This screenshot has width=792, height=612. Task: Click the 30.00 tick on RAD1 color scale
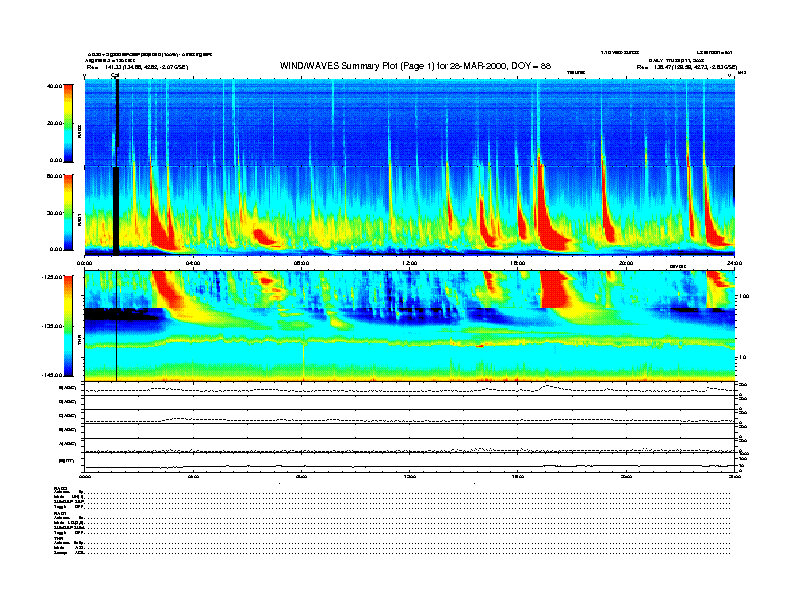click(x=55, y=213)
